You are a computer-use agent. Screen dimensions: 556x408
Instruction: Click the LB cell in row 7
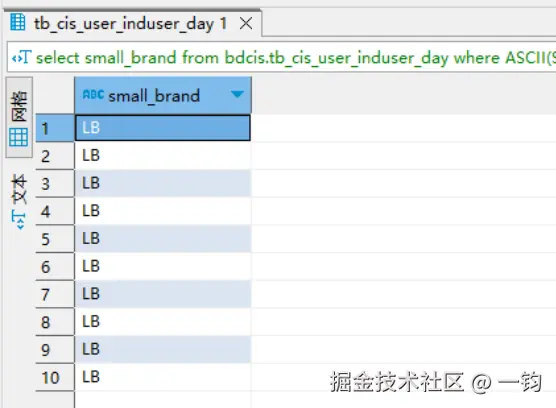pyautogui.click(x=163, y=294)
